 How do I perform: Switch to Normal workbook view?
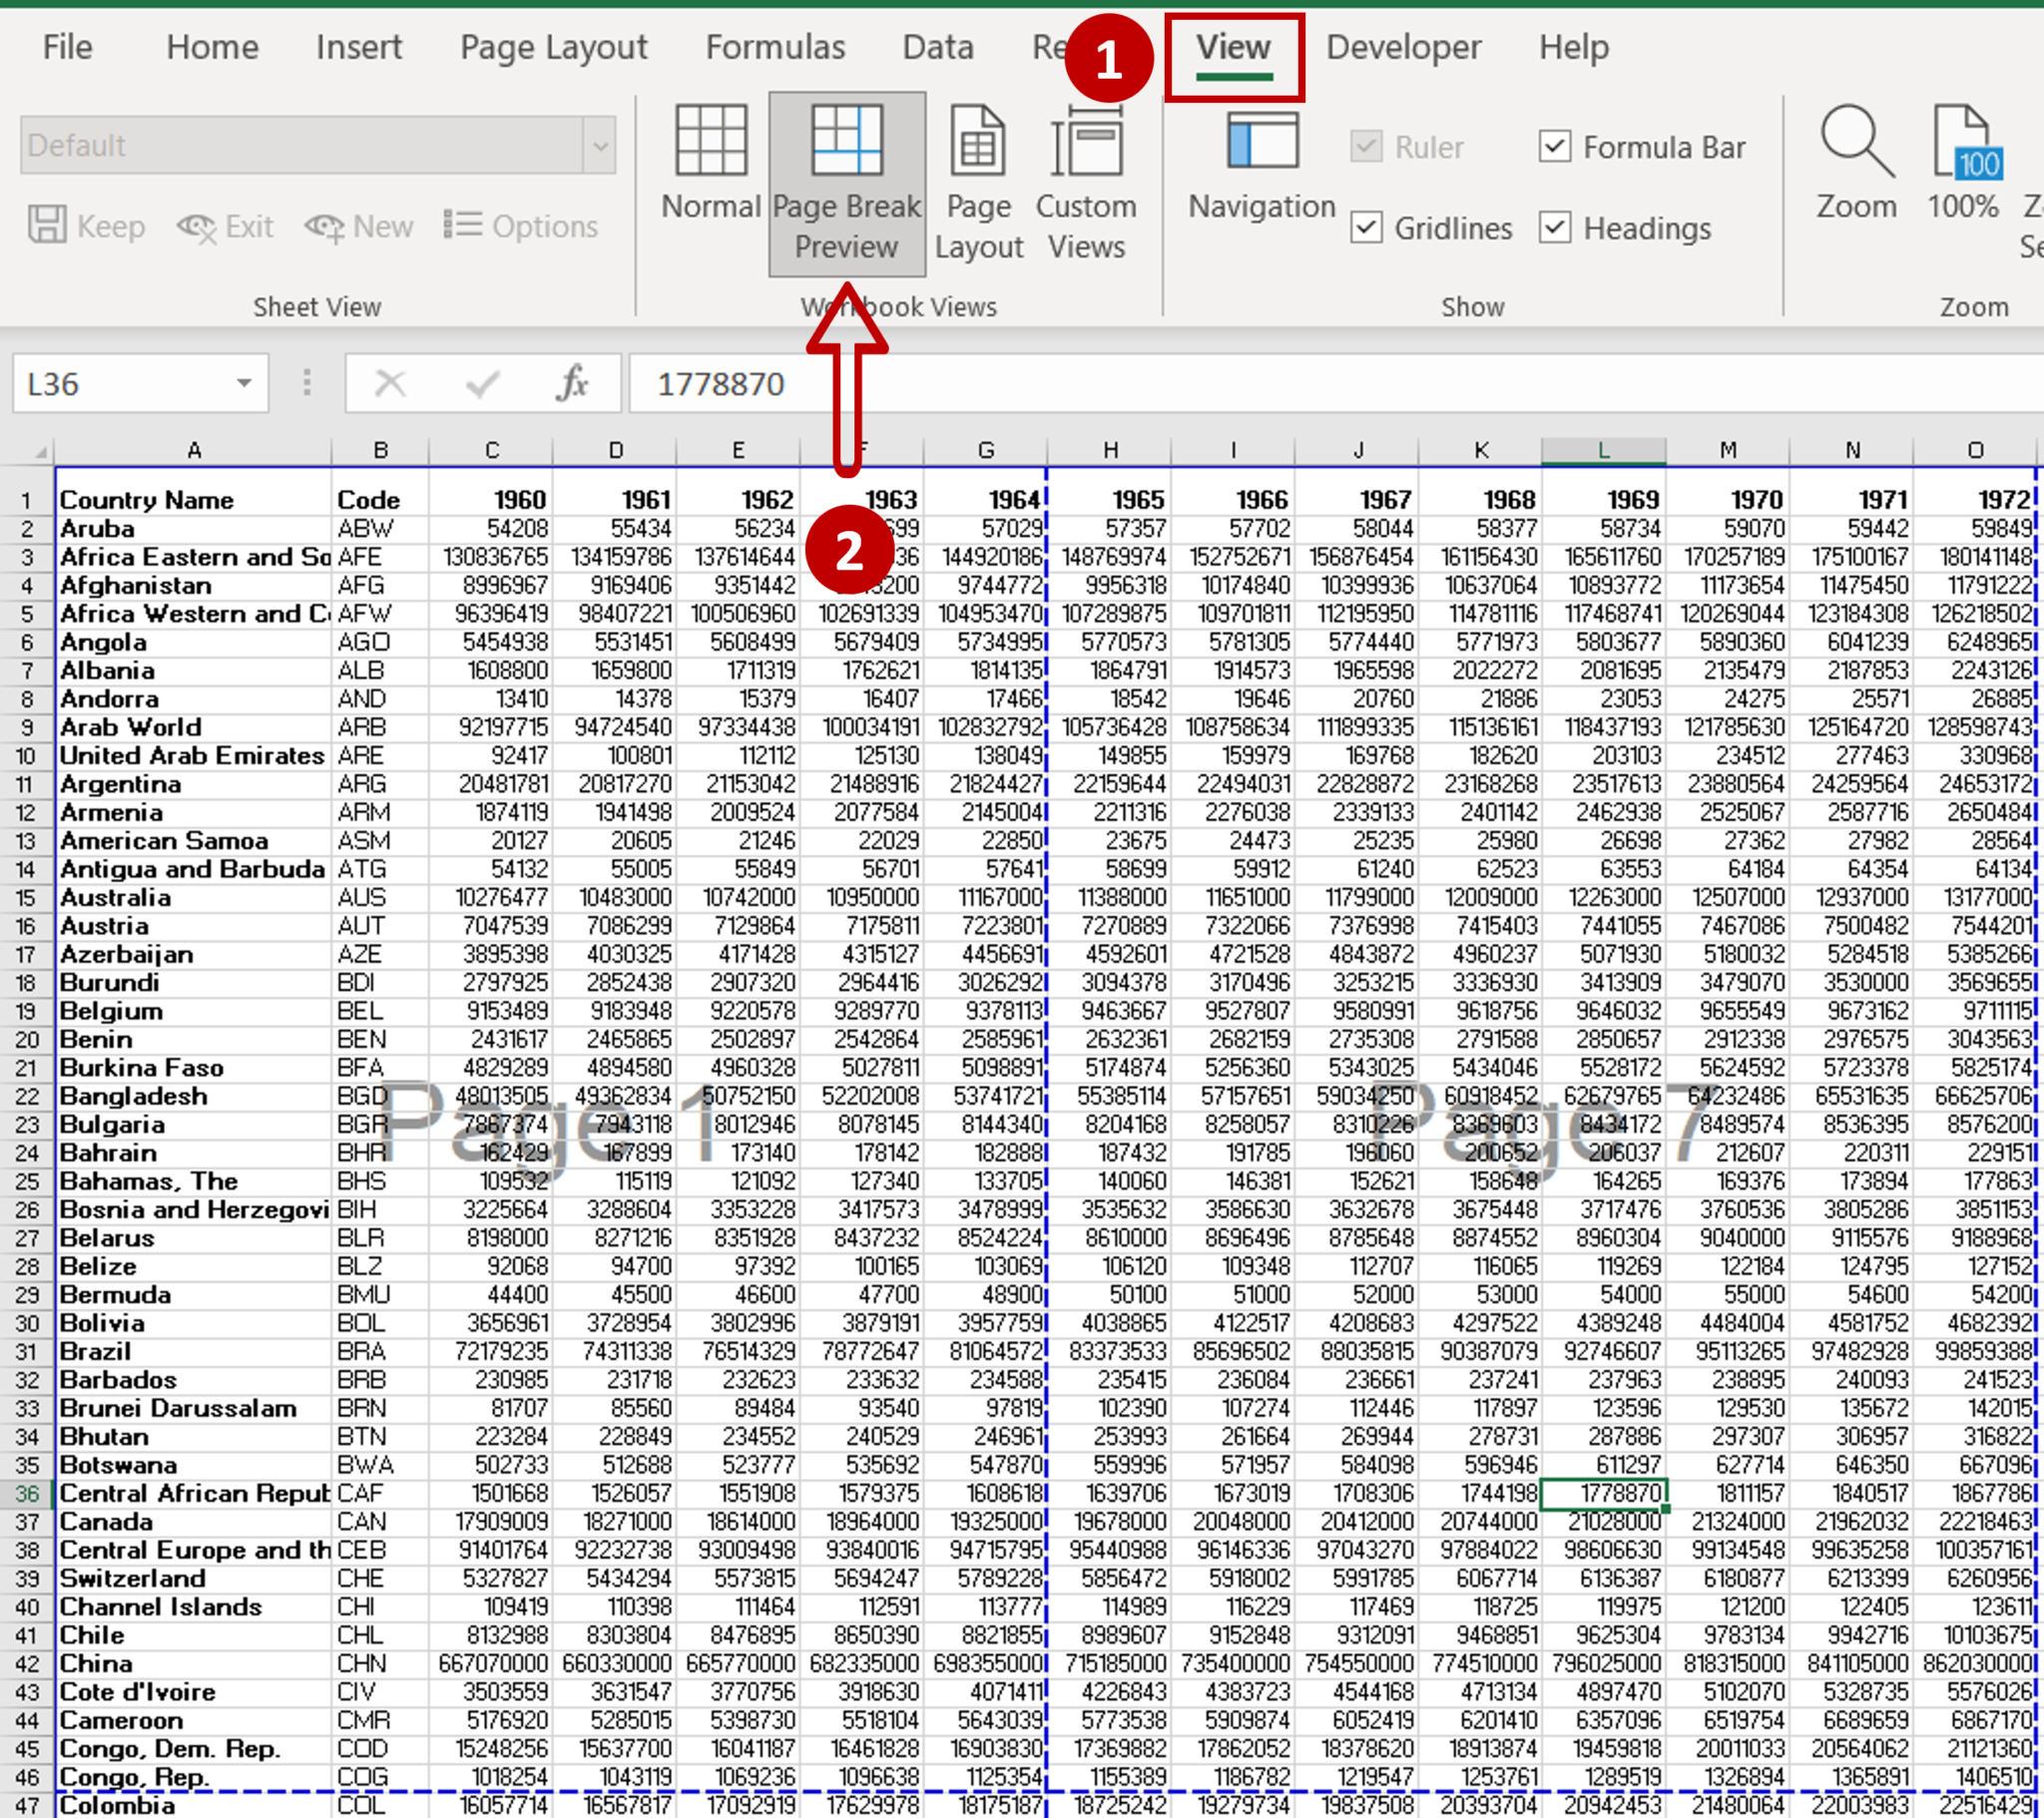point(711,175)
